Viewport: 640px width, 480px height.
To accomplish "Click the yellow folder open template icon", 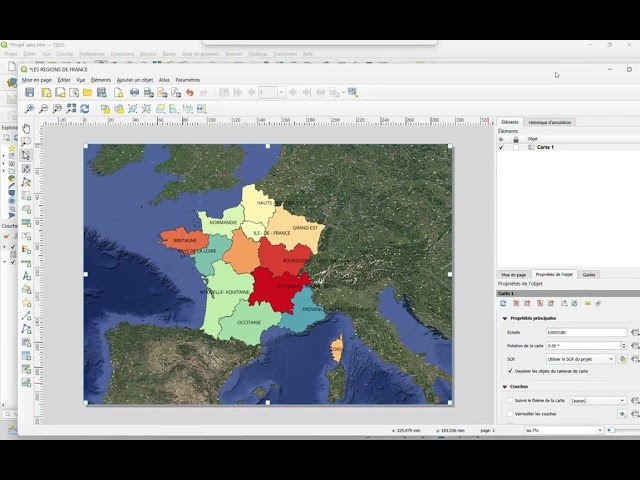I will 87,92.
